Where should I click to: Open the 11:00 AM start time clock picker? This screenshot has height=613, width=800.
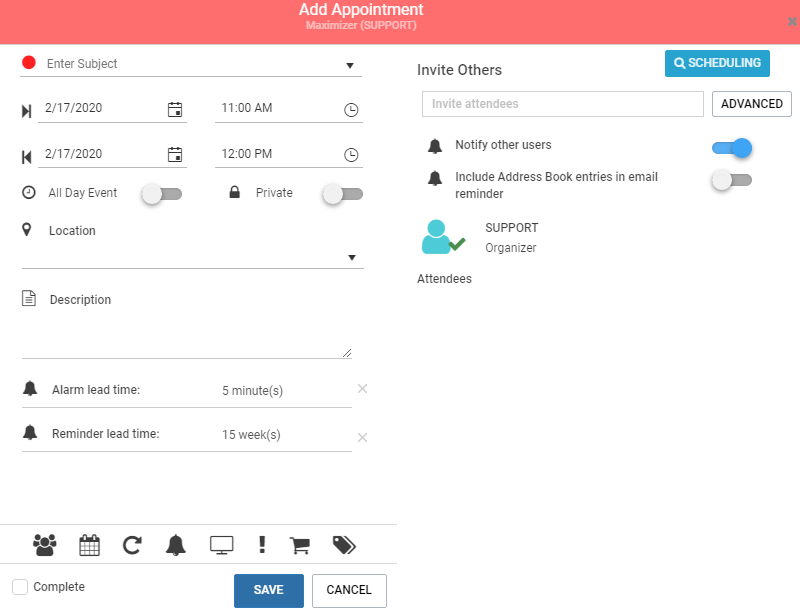351,110
